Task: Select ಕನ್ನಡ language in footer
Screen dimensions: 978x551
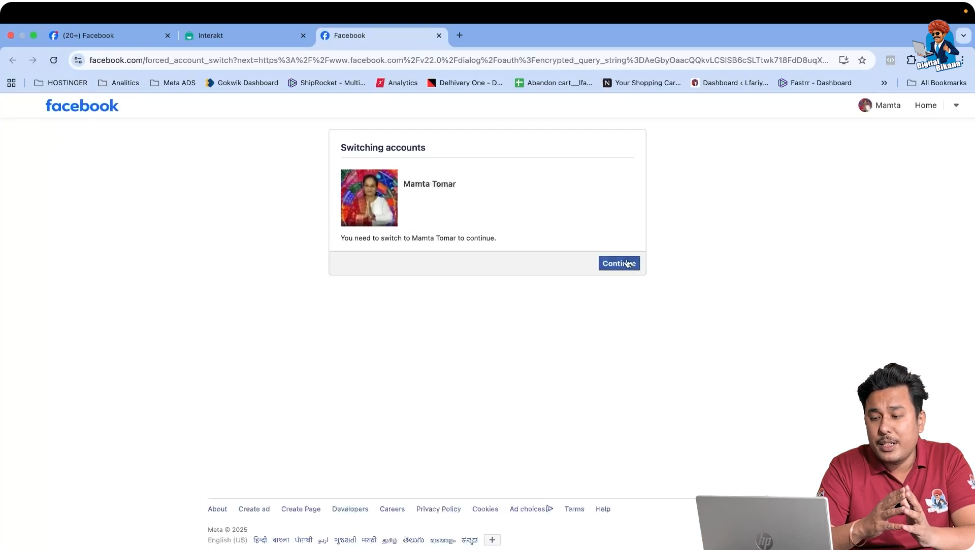Action: [x=469, y=540]
